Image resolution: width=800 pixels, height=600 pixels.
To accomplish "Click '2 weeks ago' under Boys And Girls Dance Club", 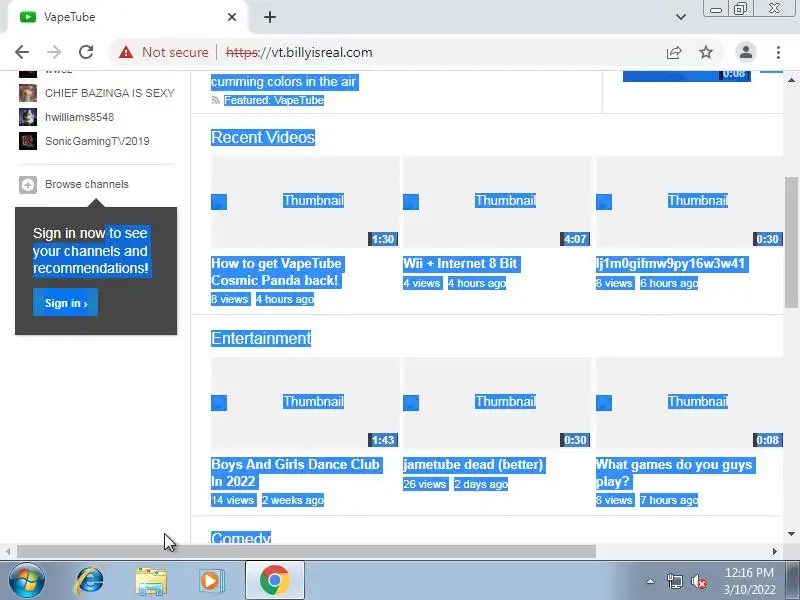I will pyautogui.click(x=293, y=500).
